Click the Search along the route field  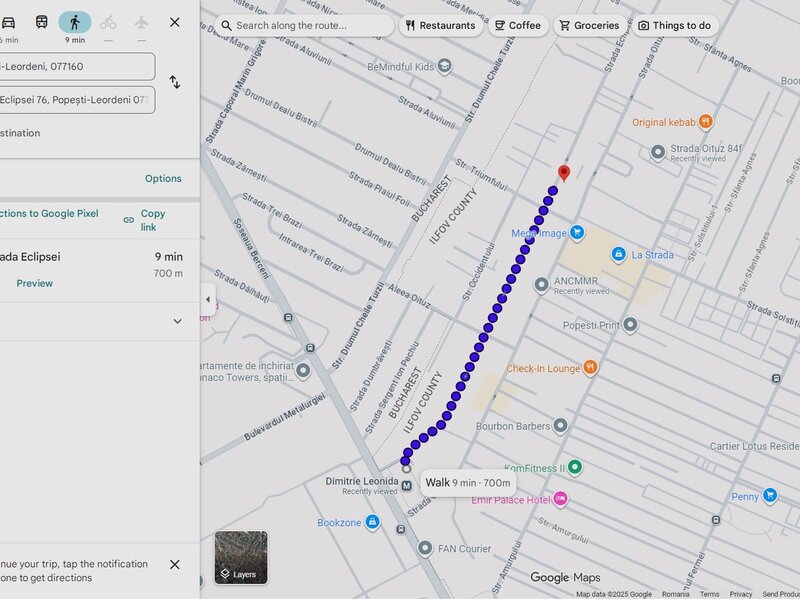(305, 25)
